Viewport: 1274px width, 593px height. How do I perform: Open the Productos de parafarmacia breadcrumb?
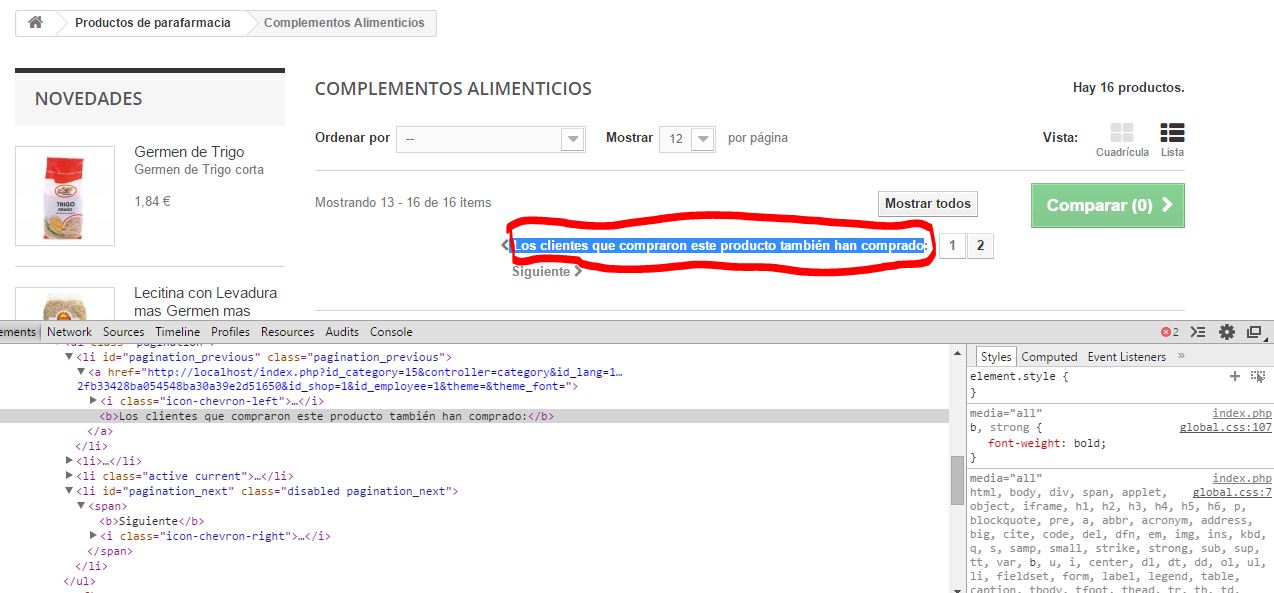pyautogui.click(x=152, y=22)
